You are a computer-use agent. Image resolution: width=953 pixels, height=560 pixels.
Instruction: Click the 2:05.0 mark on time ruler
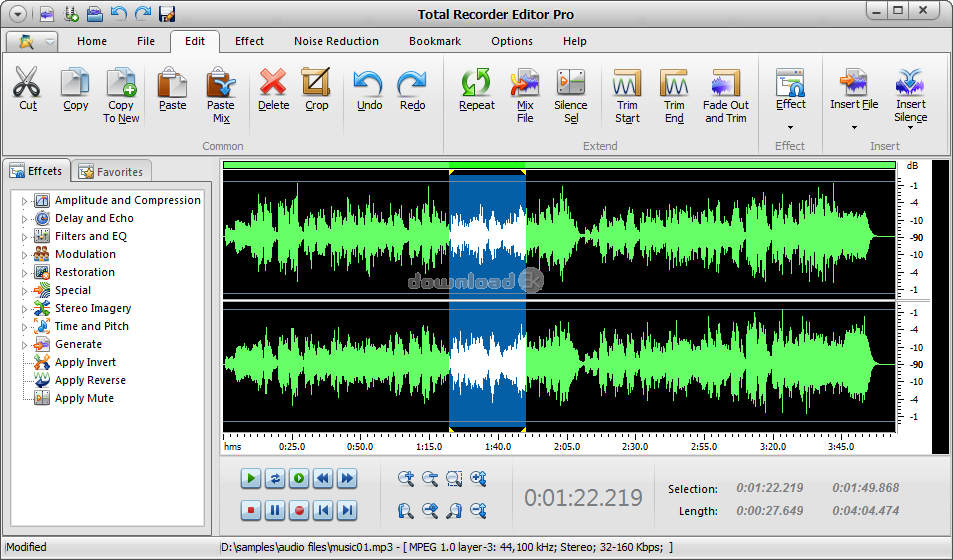(566, 446)
